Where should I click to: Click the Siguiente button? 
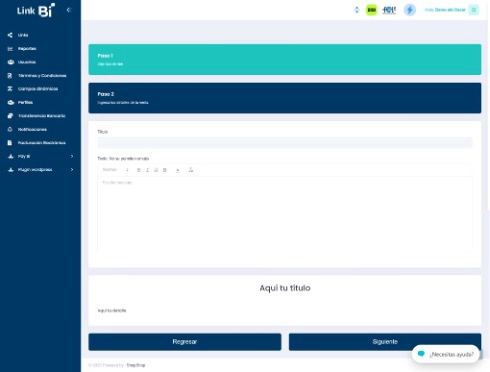[x=385, y=342]
